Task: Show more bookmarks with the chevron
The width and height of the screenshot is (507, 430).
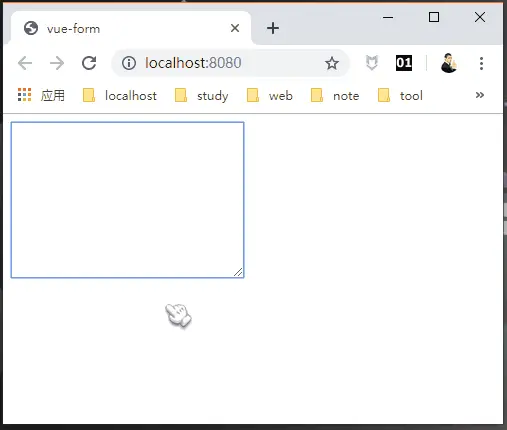Action: (480, 95)
